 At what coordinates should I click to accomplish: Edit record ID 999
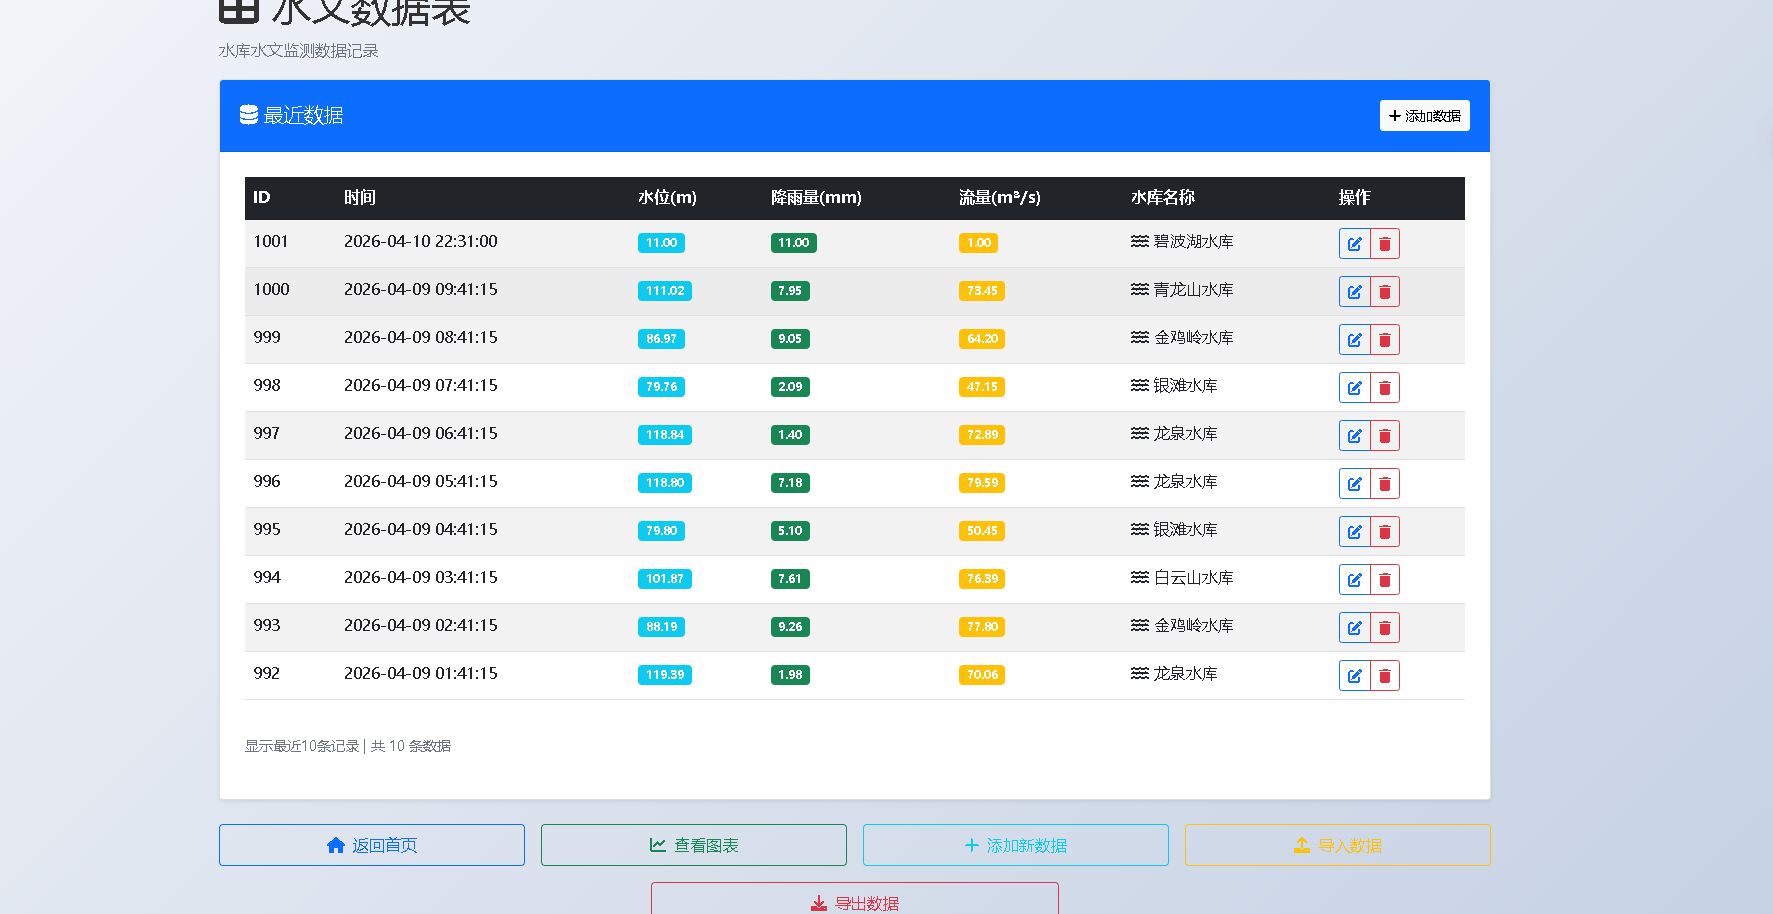tap(1354, 340)
